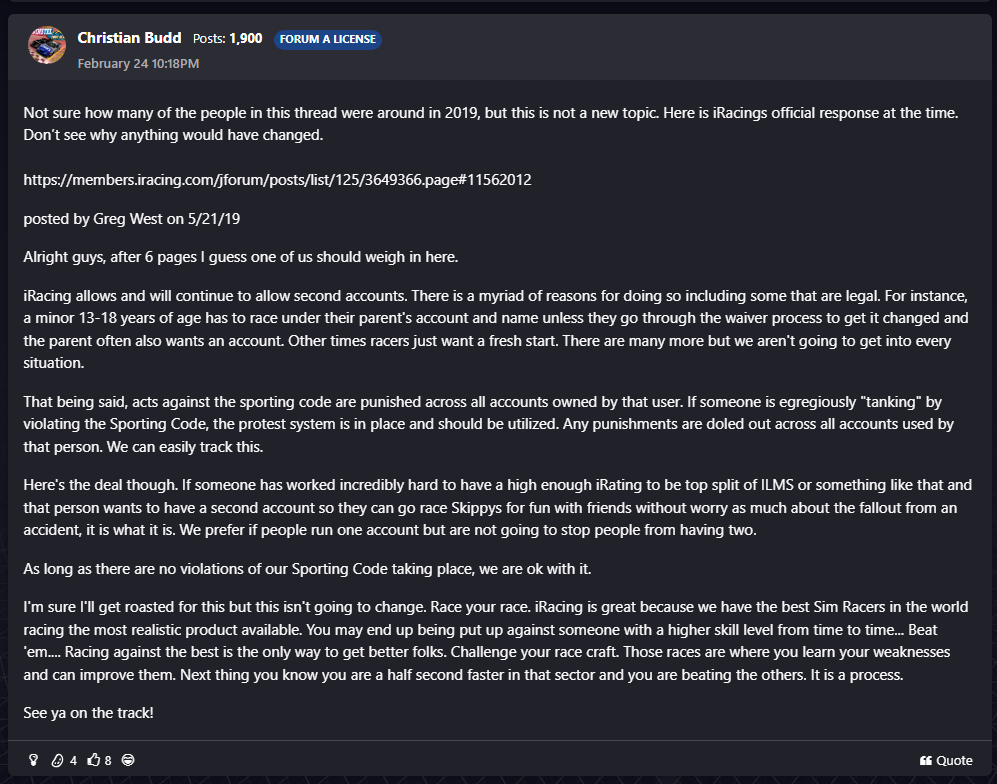The image size is (997, 784).
Task: Click the members.iracing.com jforum URL
Action: coord(277,180)
